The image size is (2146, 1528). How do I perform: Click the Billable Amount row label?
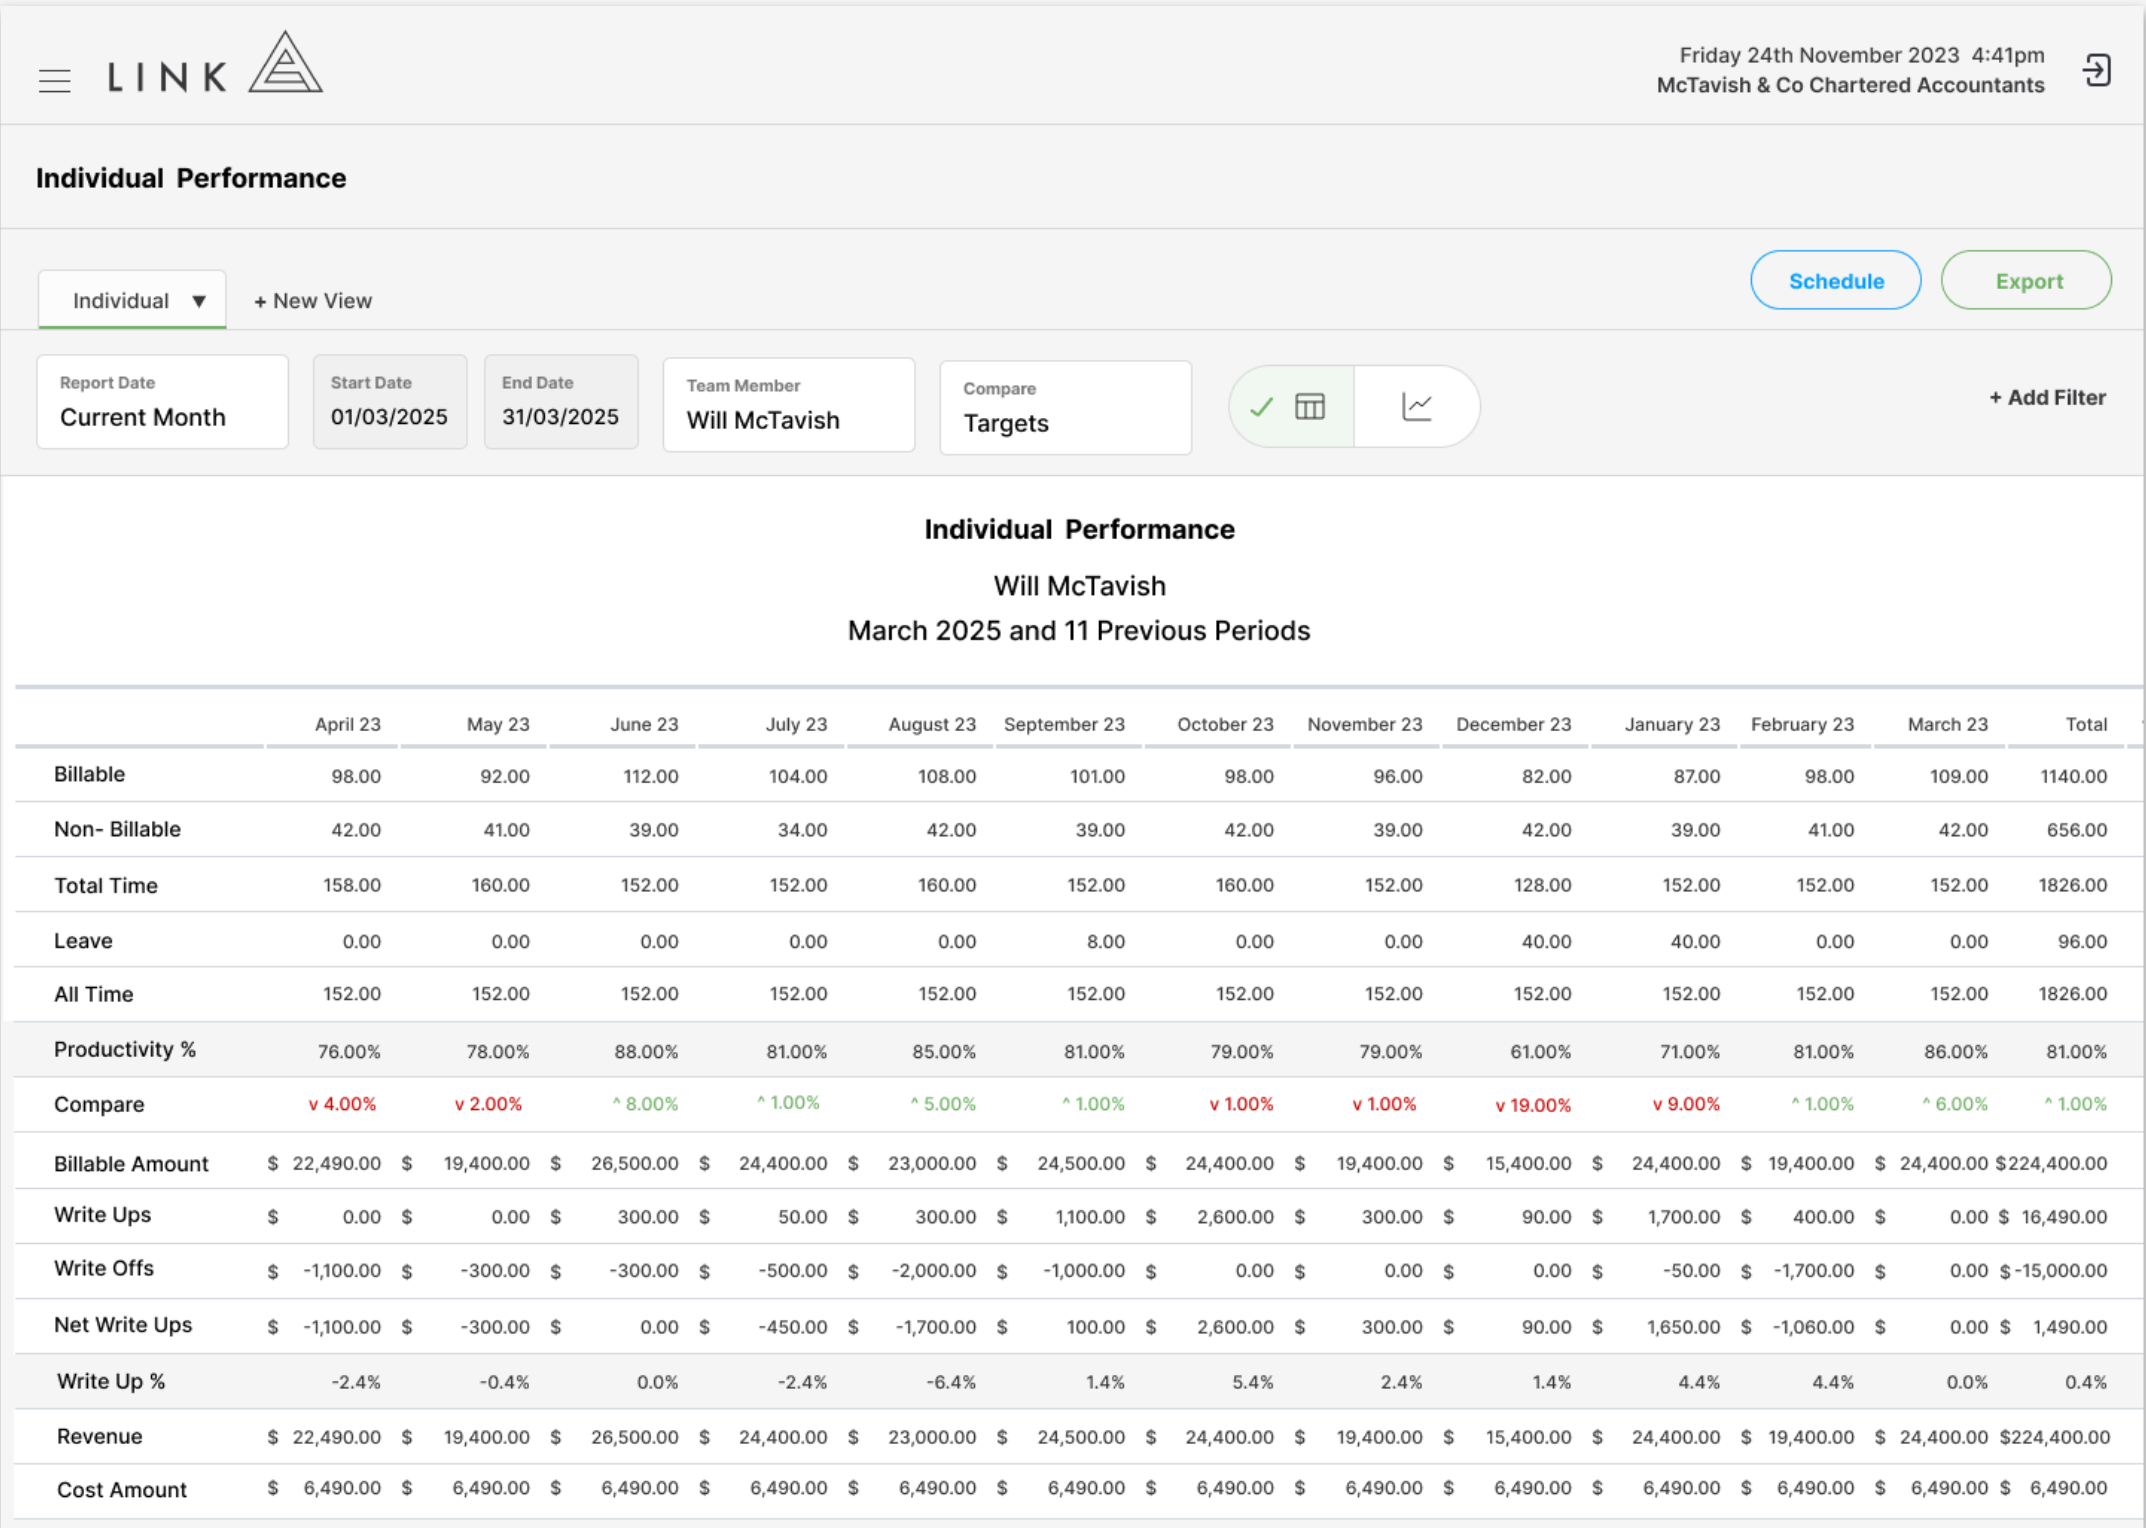131,1163
